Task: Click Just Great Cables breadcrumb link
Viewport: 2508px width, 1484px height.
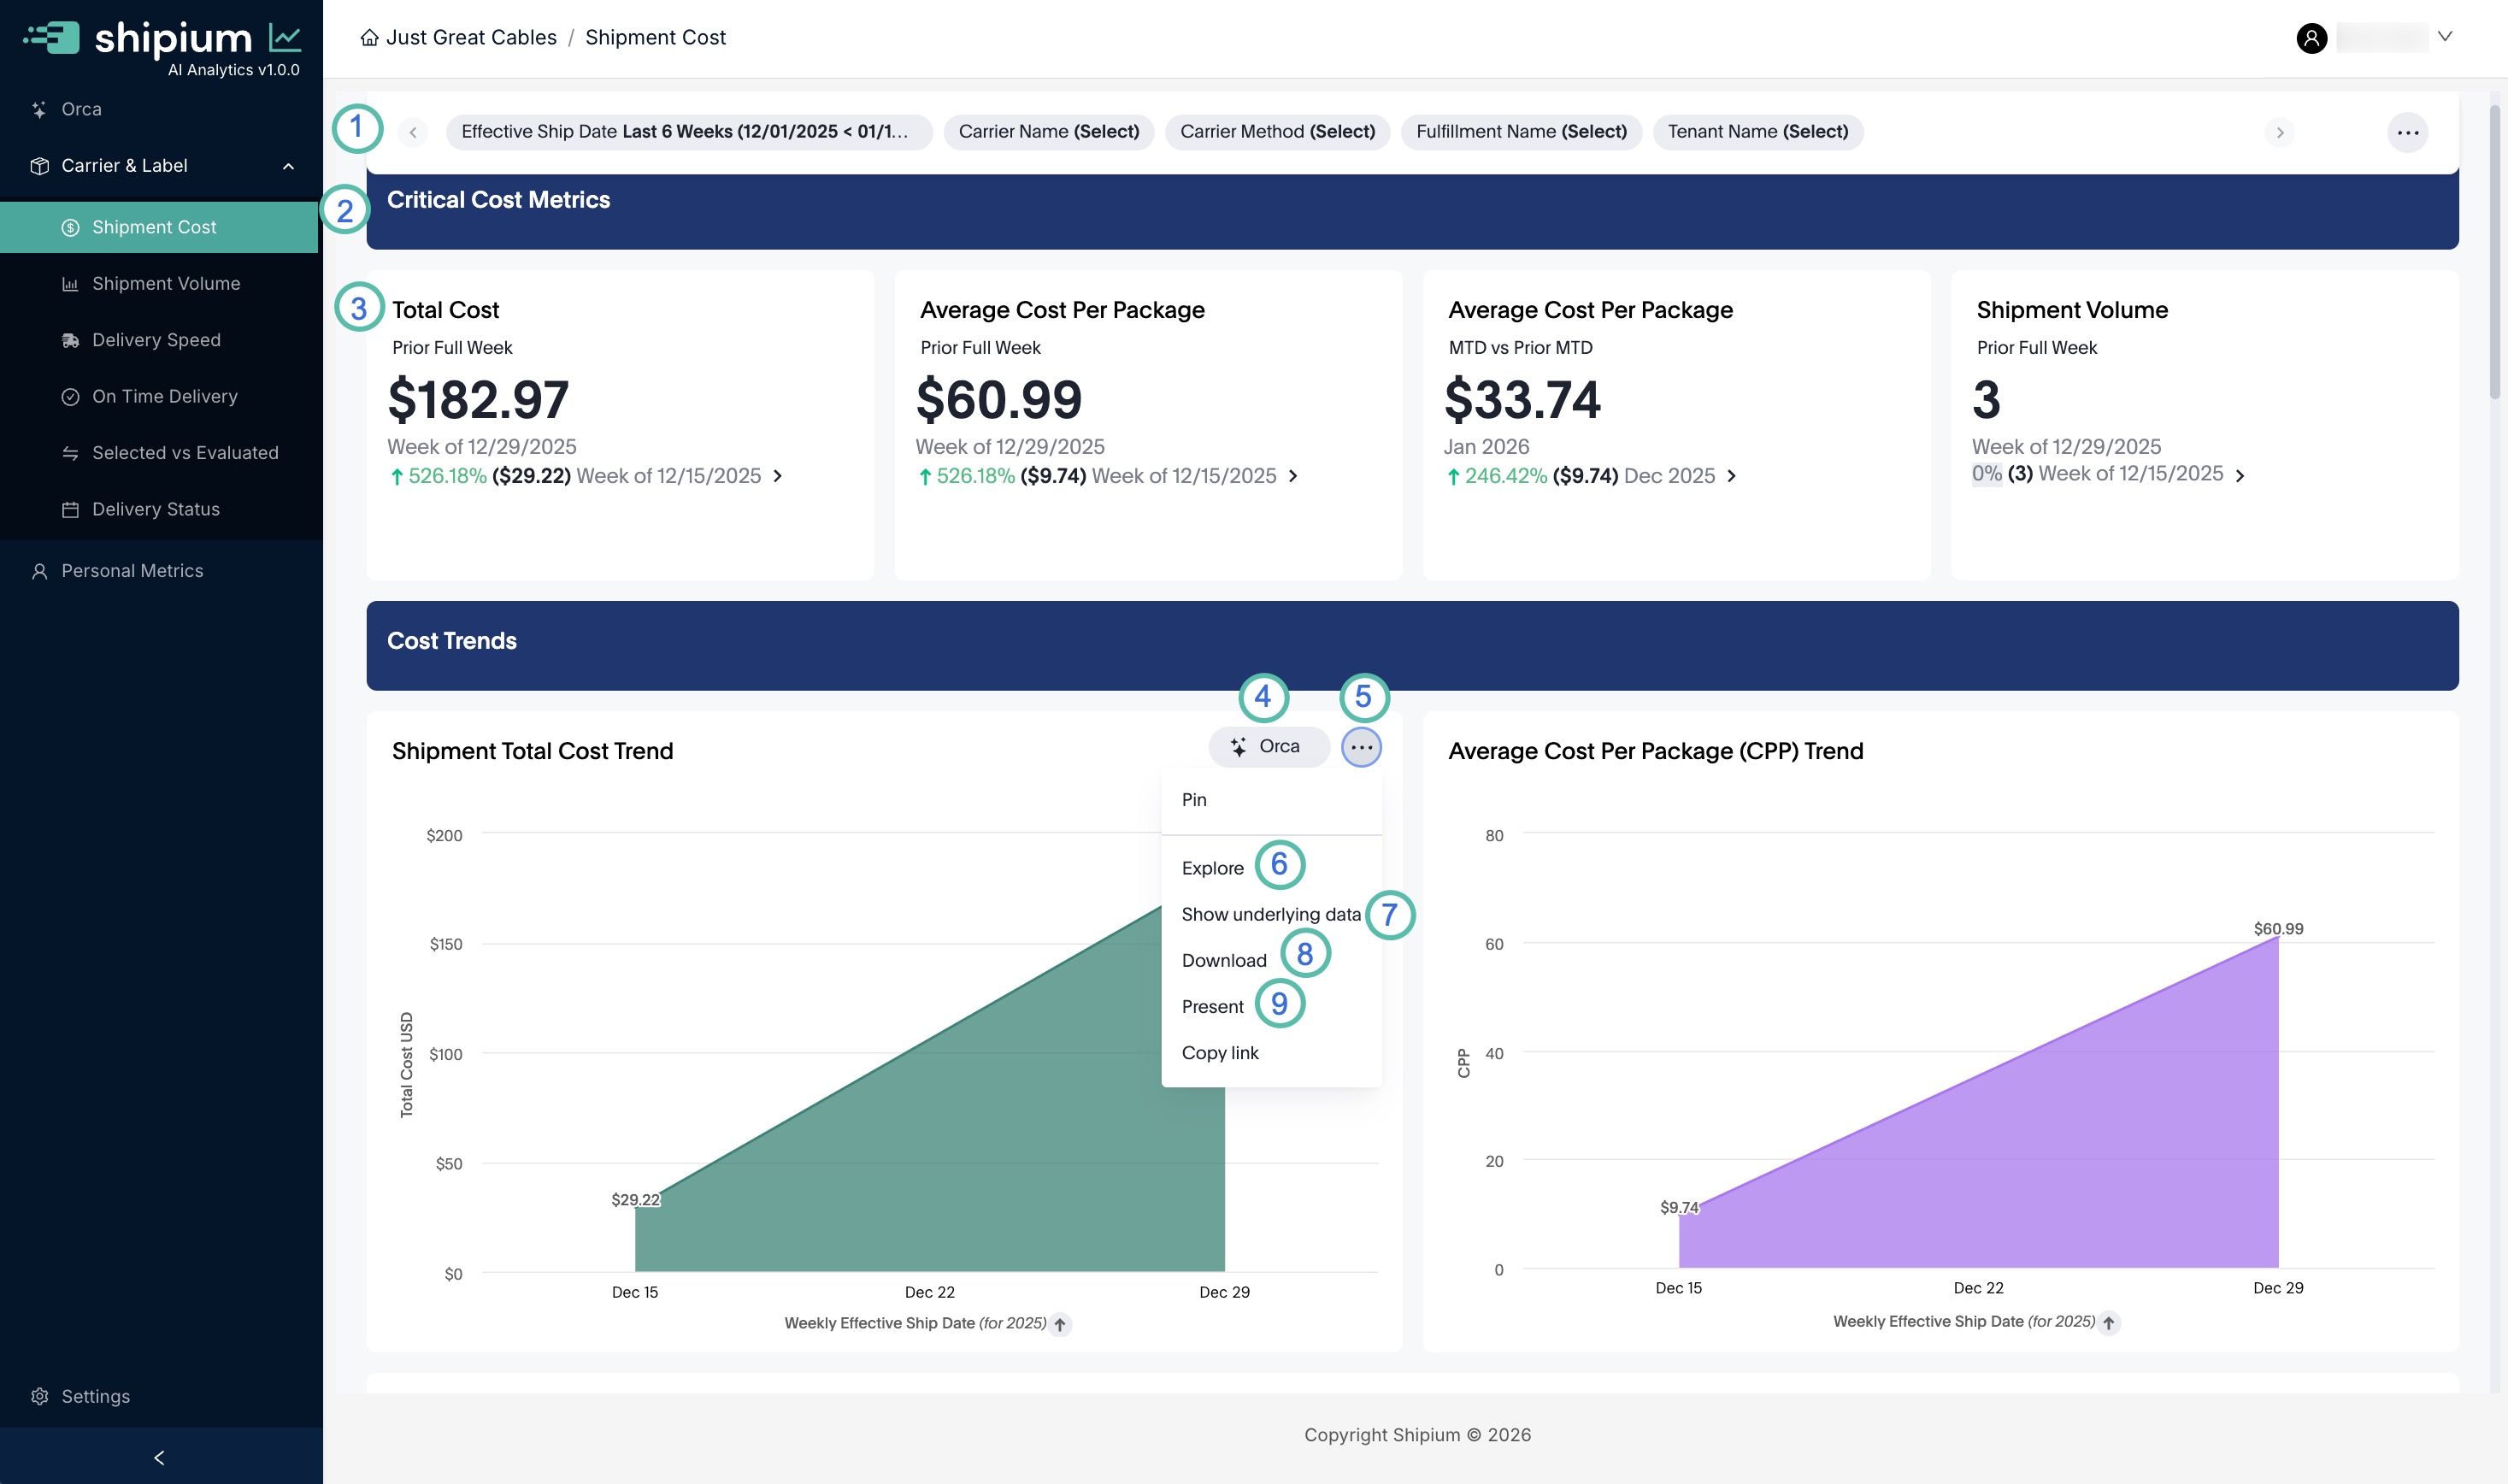Action: pyautogui.click(x=470, y=38)
